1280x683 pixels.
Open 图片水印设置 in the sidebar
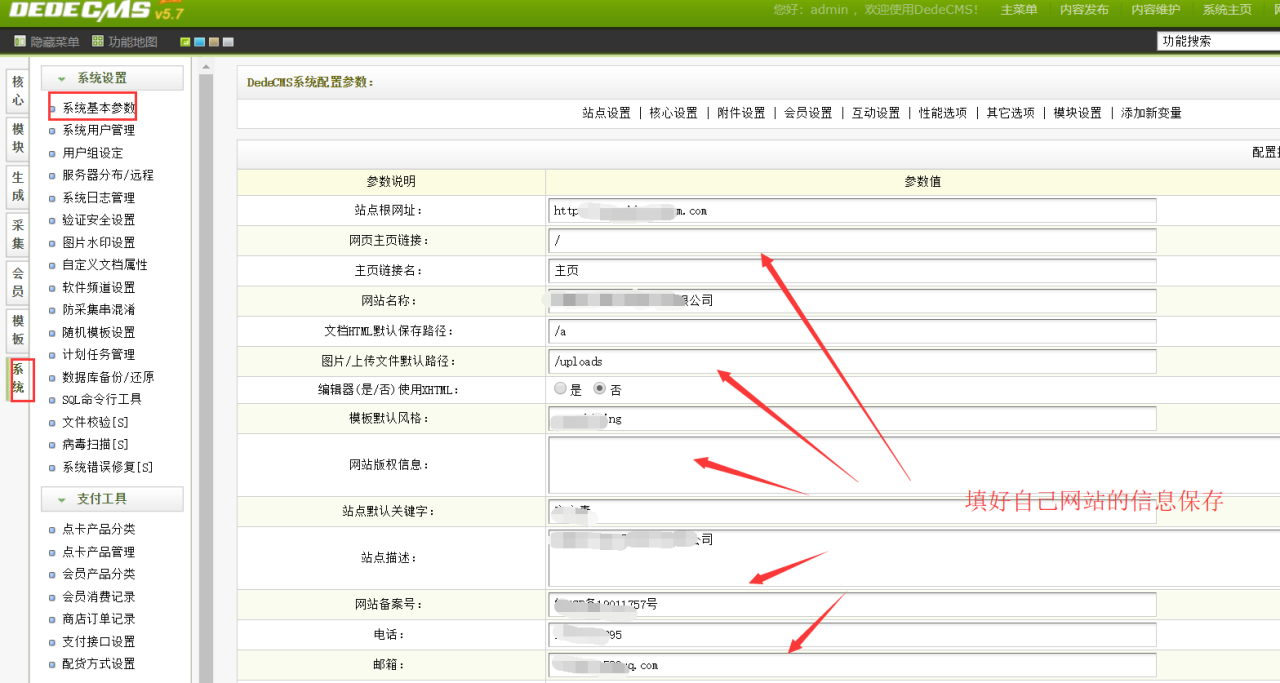(98, 243)
